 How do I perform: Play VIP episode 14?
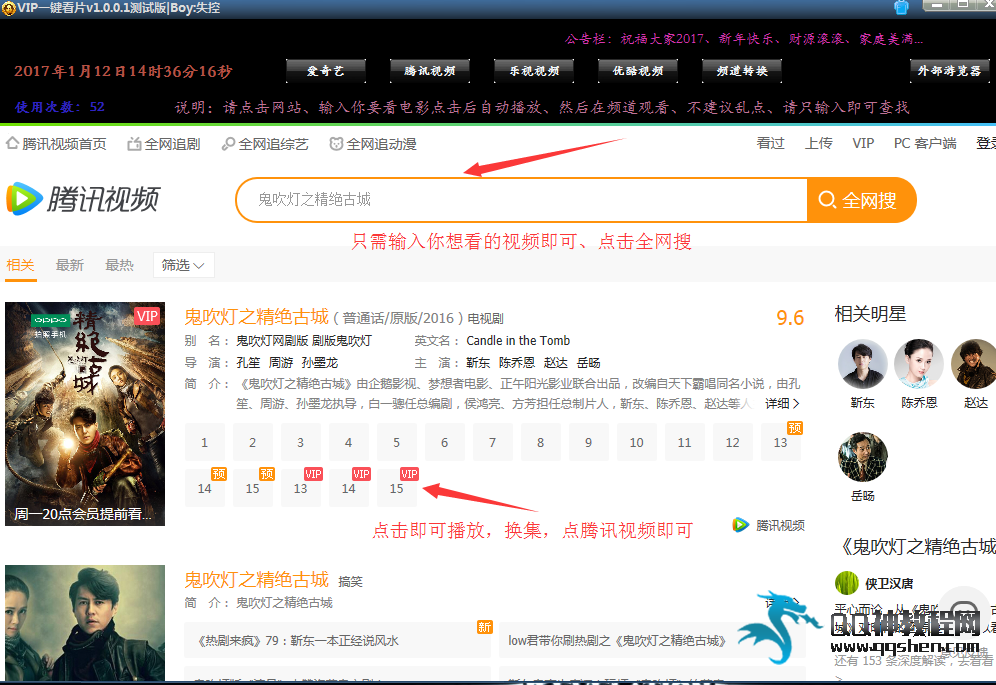[349, 489]
